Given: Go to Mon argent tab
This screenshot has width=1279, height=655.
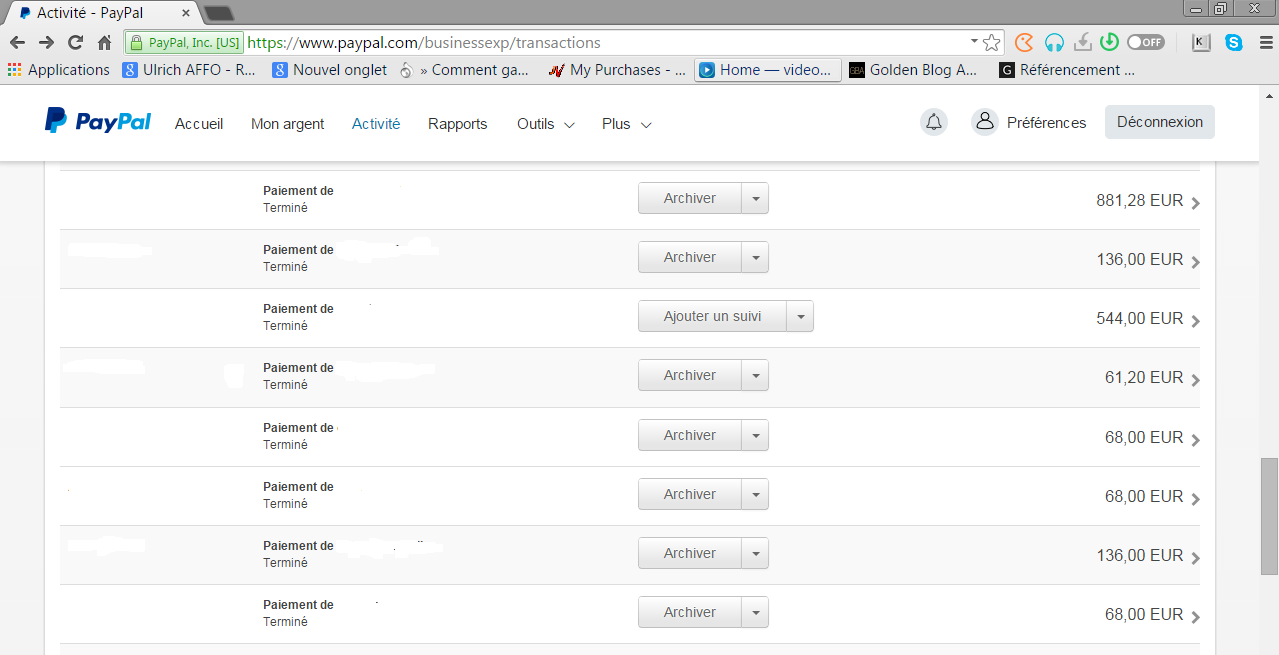Looking at the screenshot, I should [x=287, y=124].
